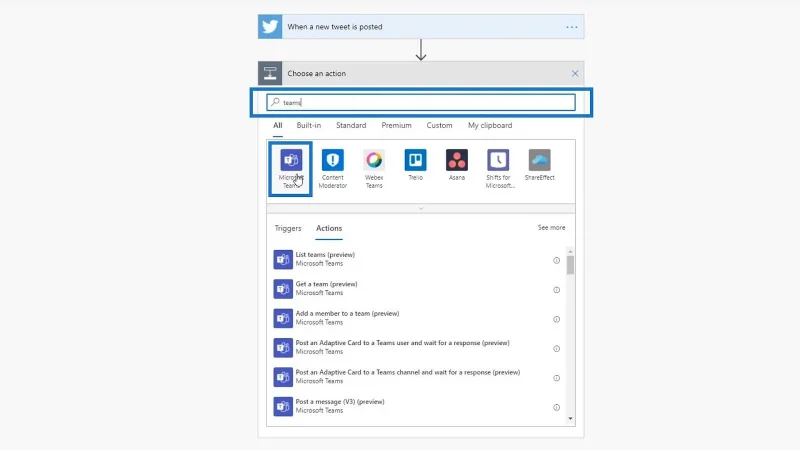Select Add a member to a team action
Image resolution: width=800 pixels, height=450 pixels.
tap(417, 318)
